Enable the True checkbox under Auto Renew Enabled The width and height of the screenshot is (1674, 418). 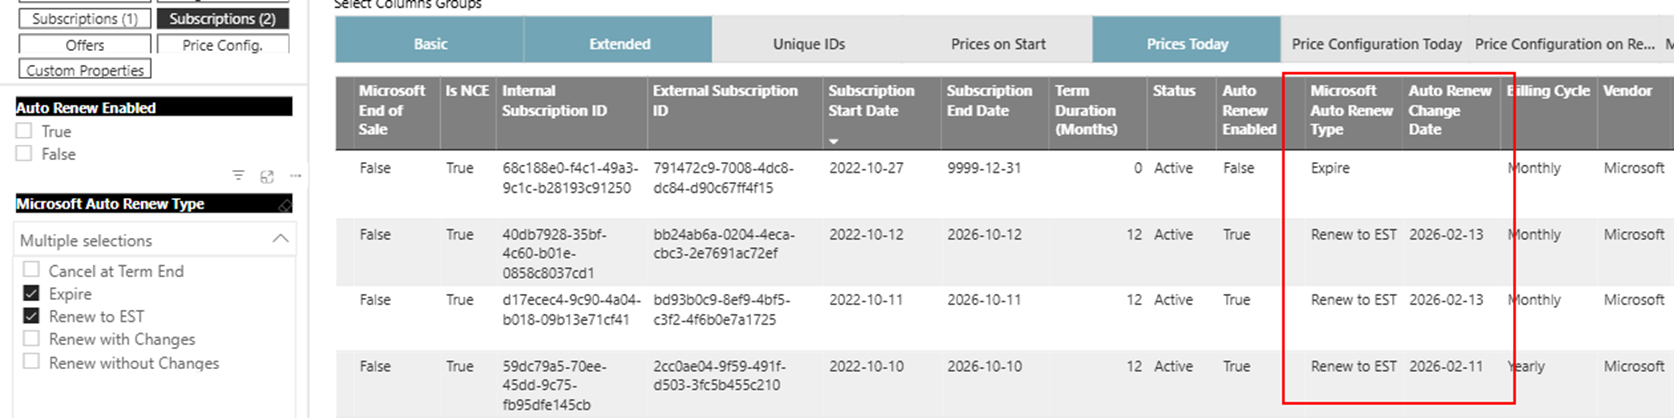tap(24, 131)
